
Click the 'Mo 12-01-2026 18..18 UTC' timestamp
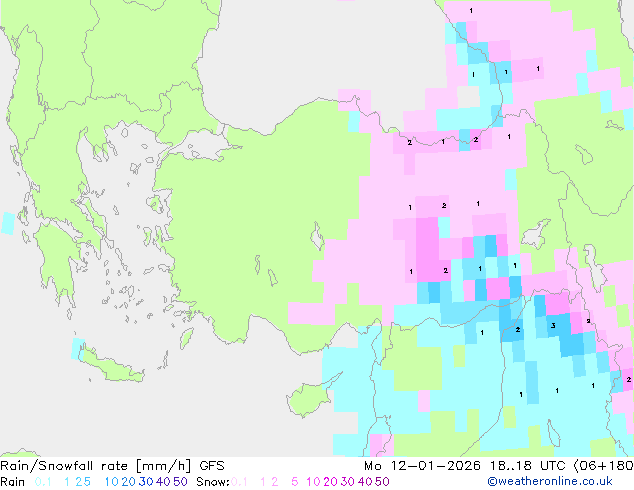coord(465,466)
